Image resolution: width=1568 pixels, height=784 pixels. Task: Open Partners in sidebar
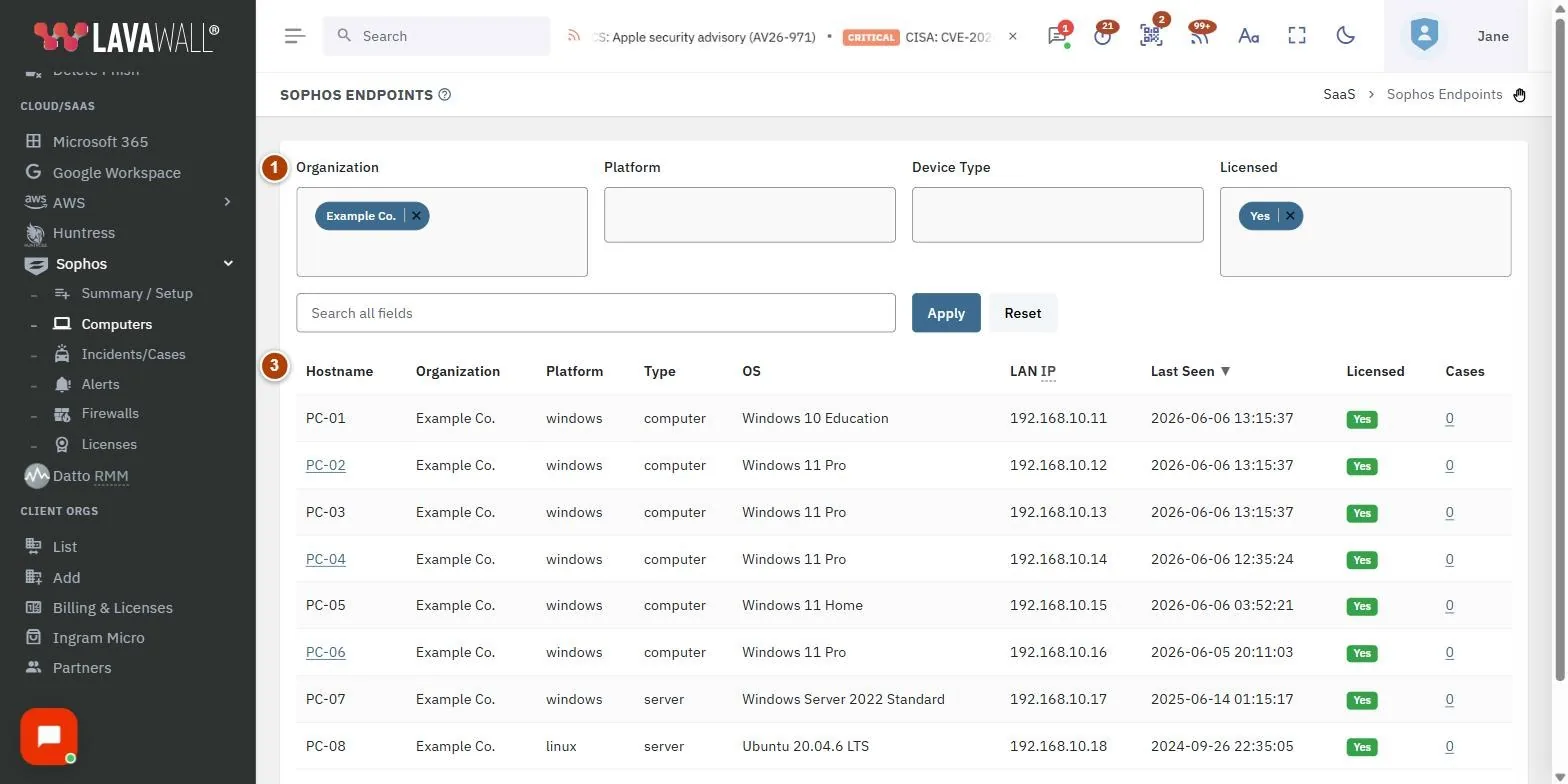81,668
